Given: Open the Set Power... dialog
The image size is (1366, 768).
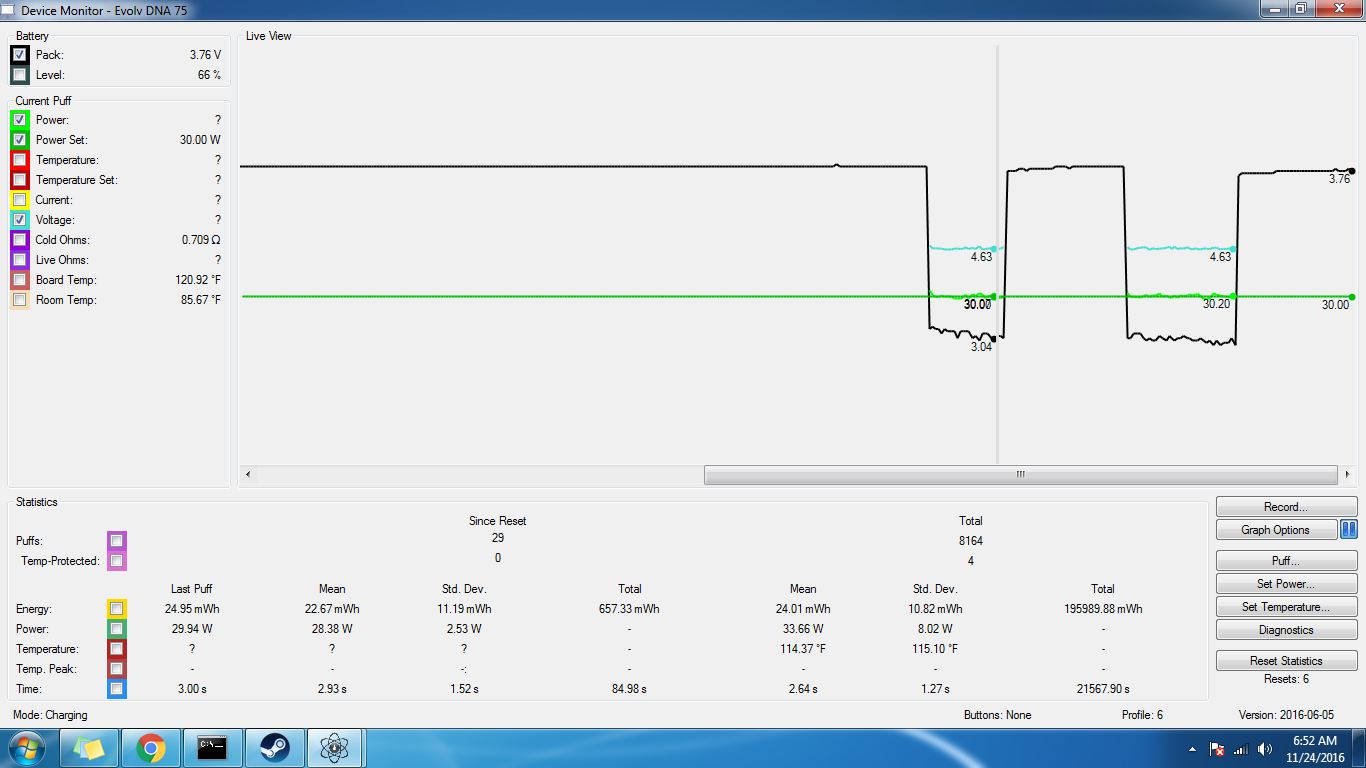Looking at the screenshot, I should point(1286,584).
